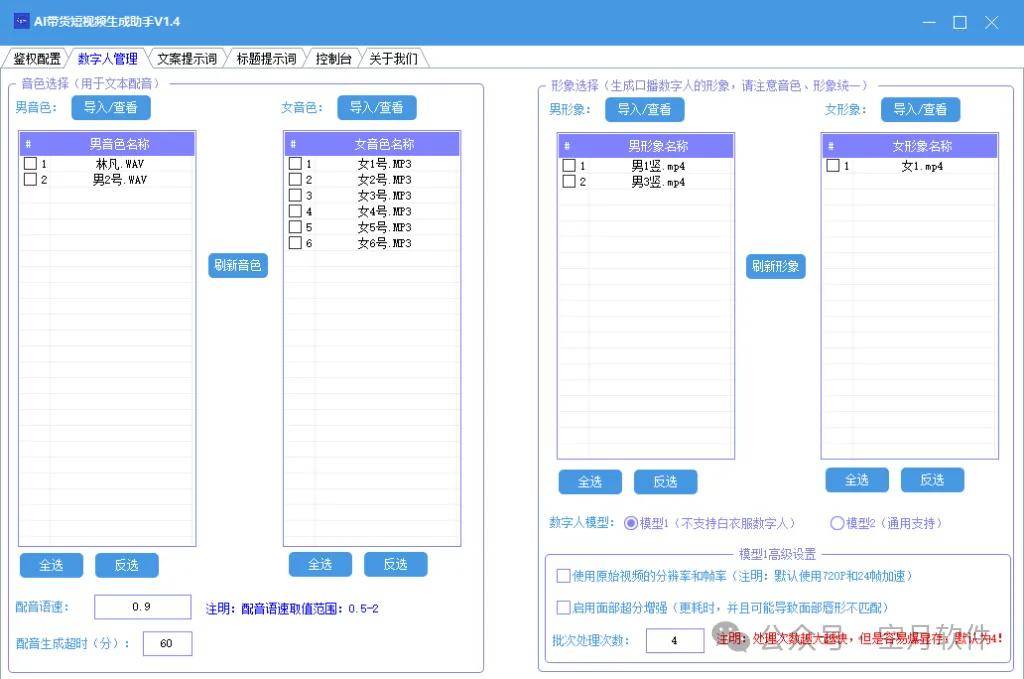The width and height of the screenshot is (1024, 679).
Task: Open the 文案提示词 tab
Action: 186,59
